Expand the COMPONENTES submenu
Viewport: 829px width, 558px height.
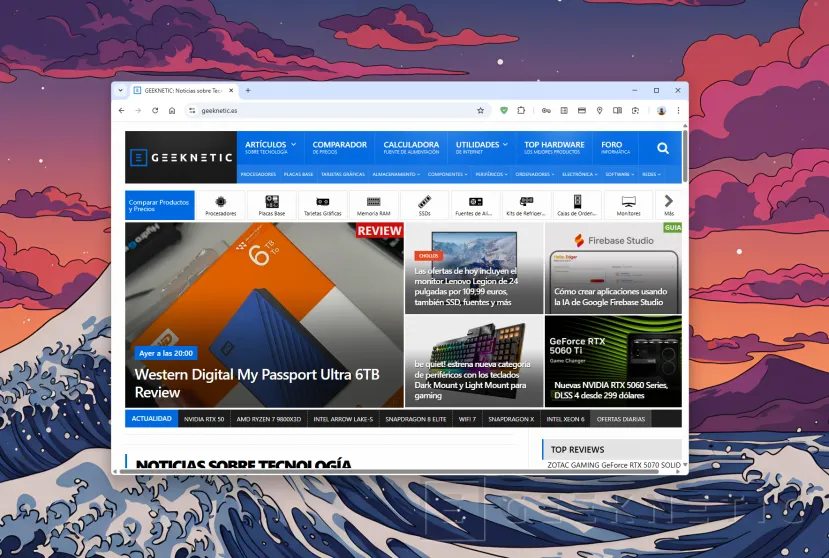447,174
